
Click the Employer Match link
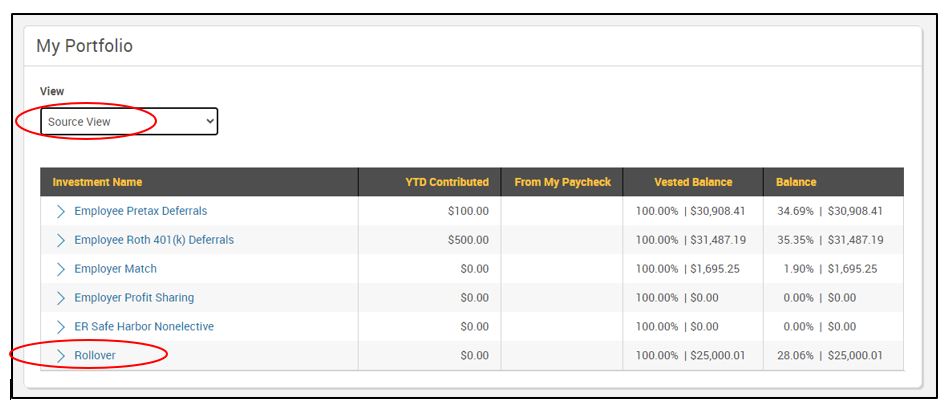point(115,269)
